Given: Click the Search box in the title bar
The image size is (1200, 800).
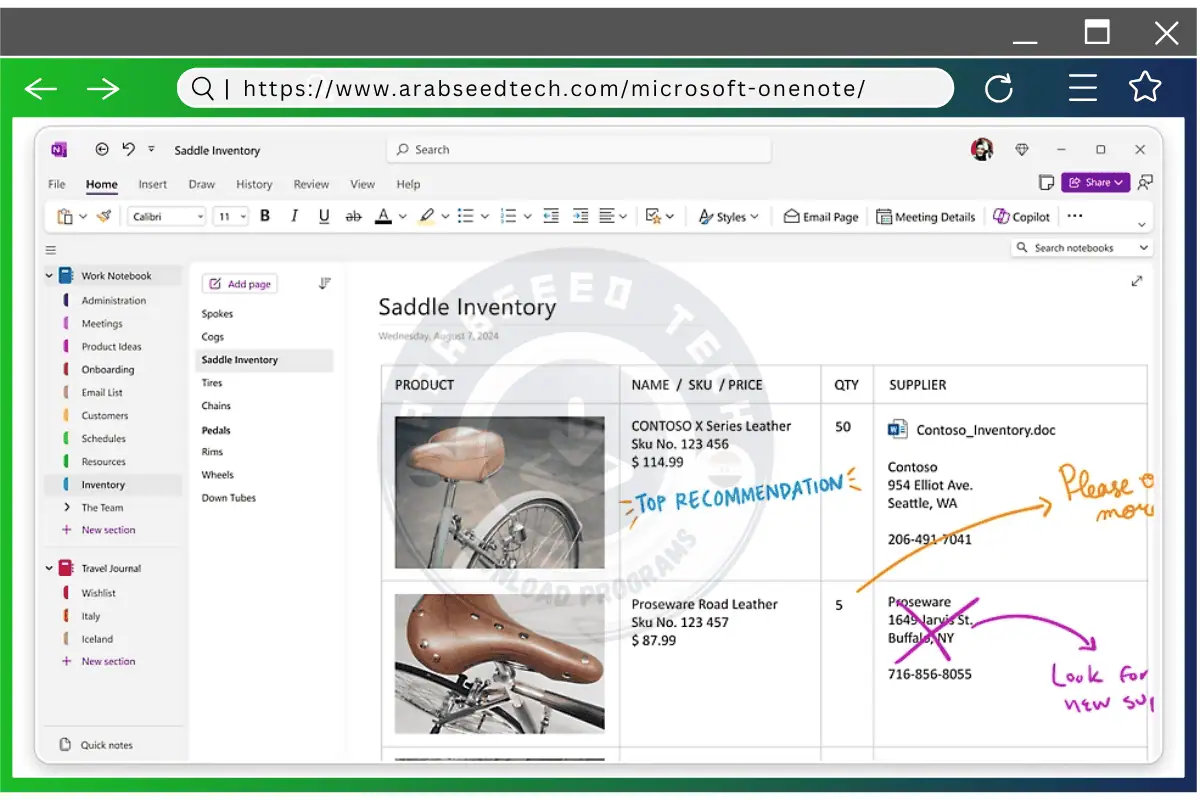Looking at the screenshot, I should pos(578,150).
